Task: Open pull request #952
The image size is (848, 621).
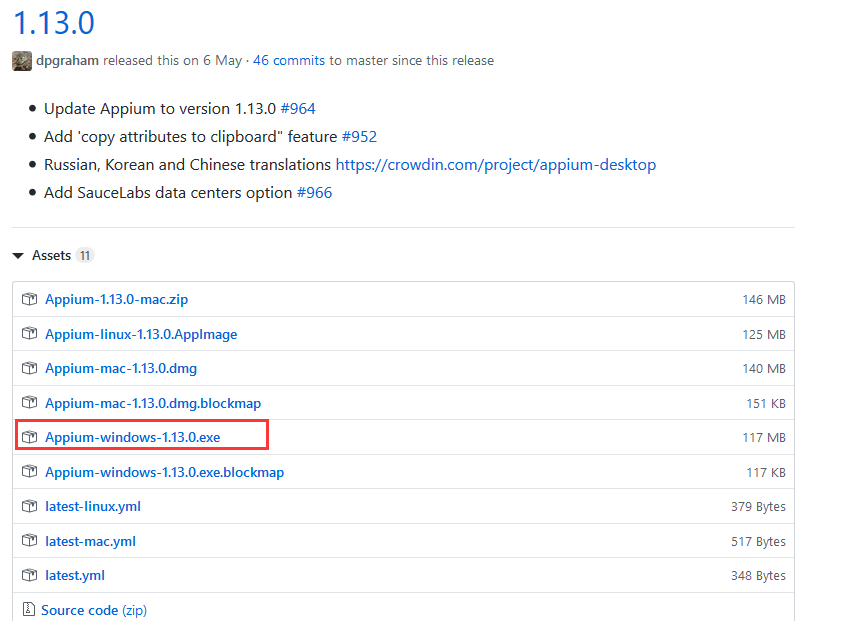Action: 359,137
